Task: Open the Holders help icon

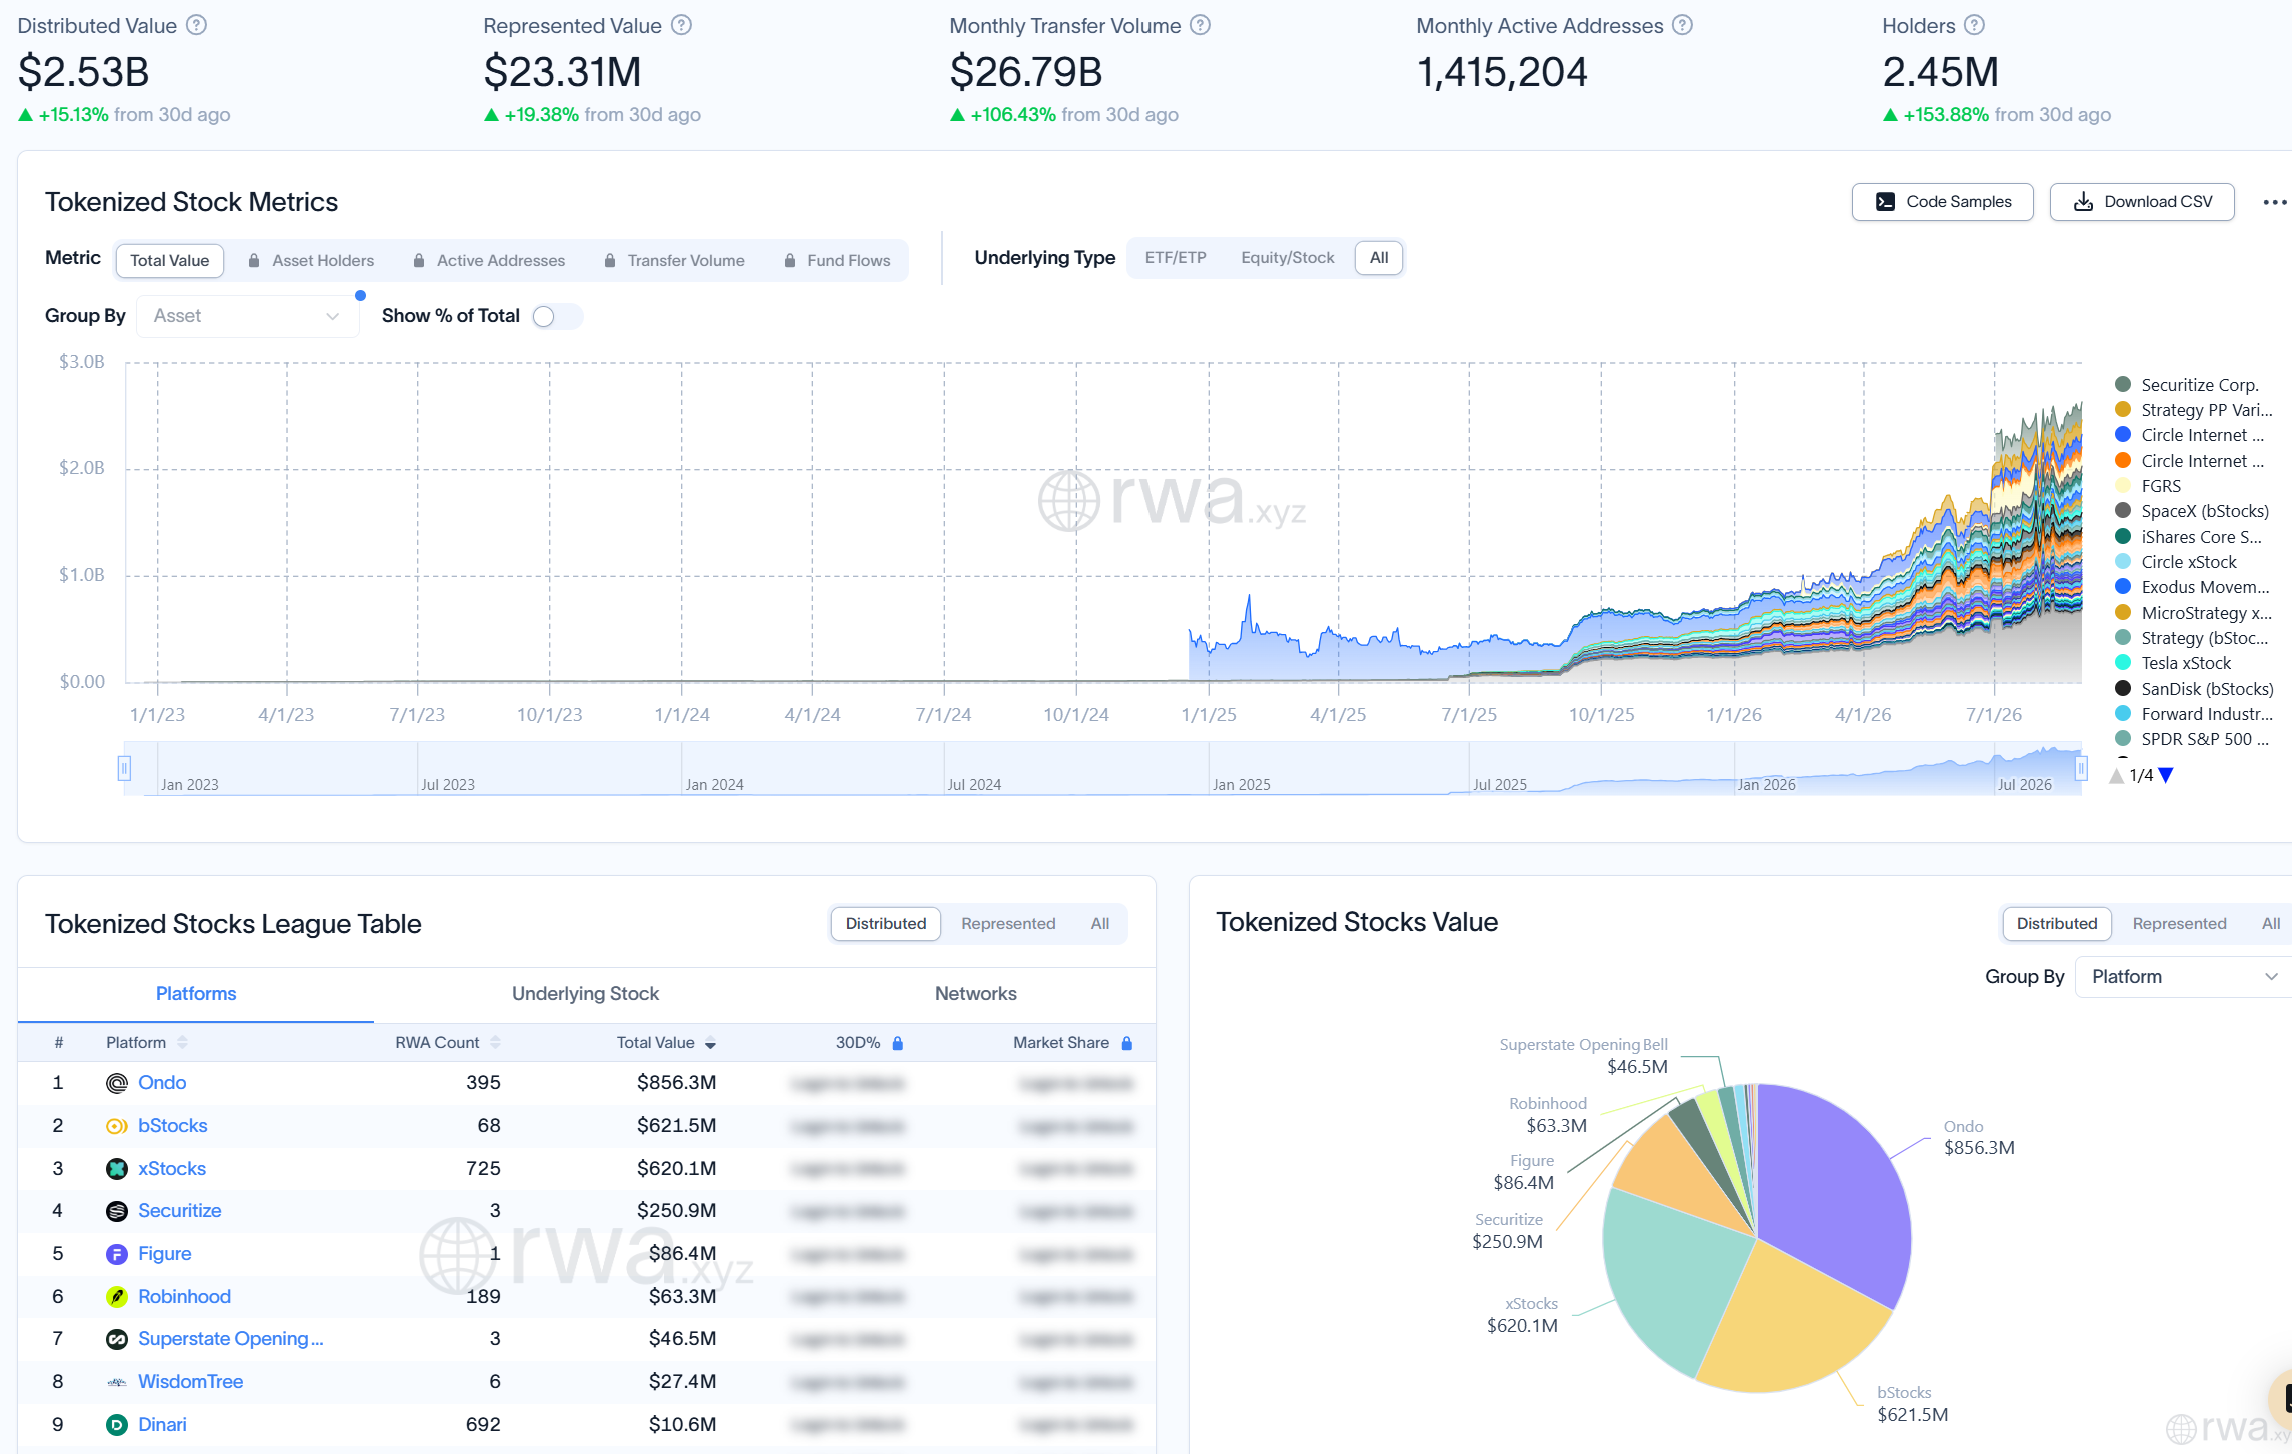Action: tap(1974, 25)
